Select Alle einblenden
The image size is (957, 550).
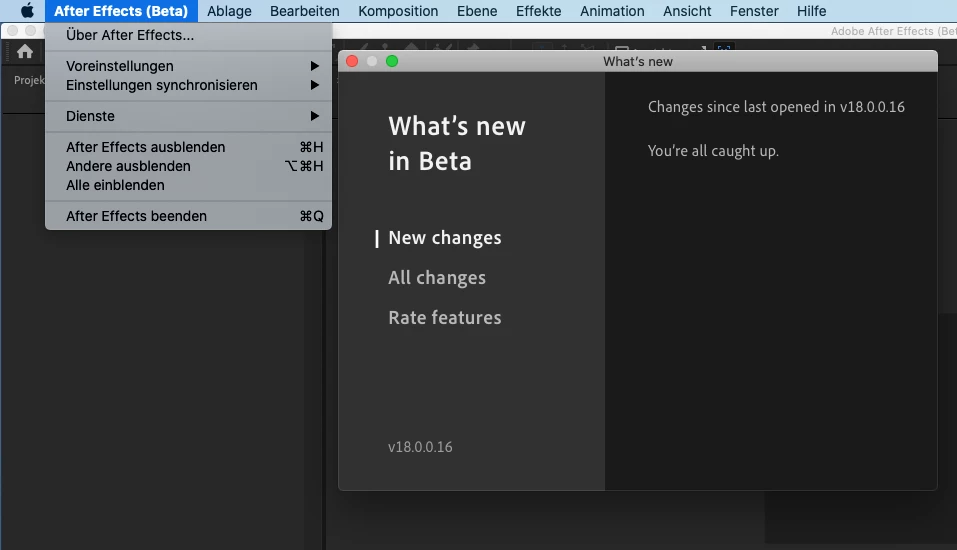click(189, 185)
